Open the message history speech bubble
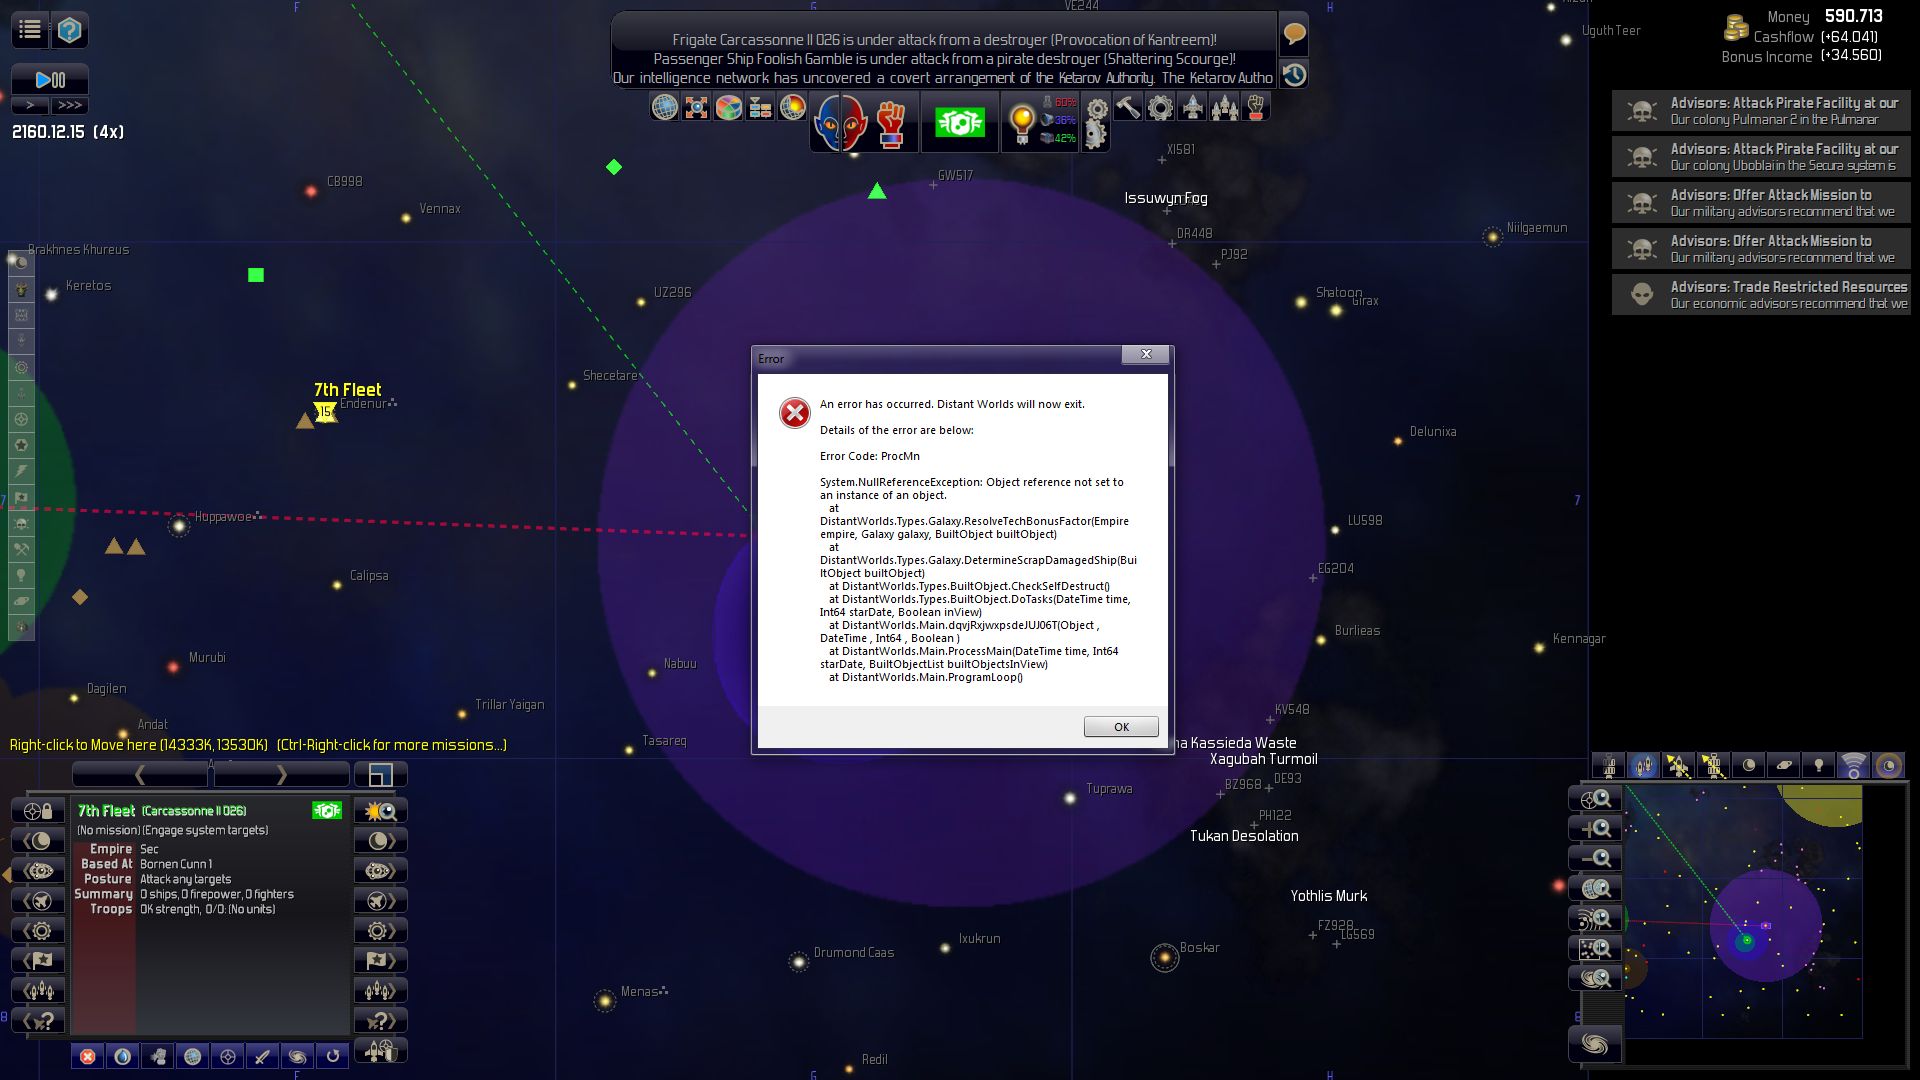 pos(1294,35)
